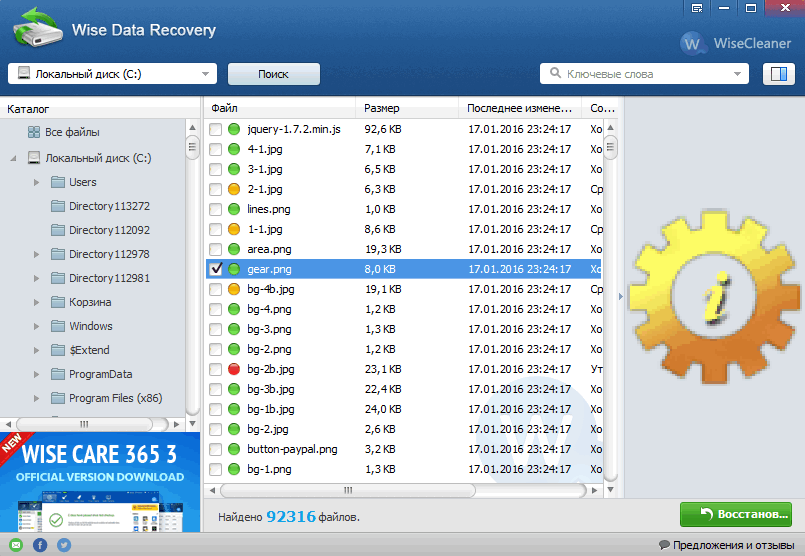
Task: Expand the Users folder node
Action: (36, 182)
